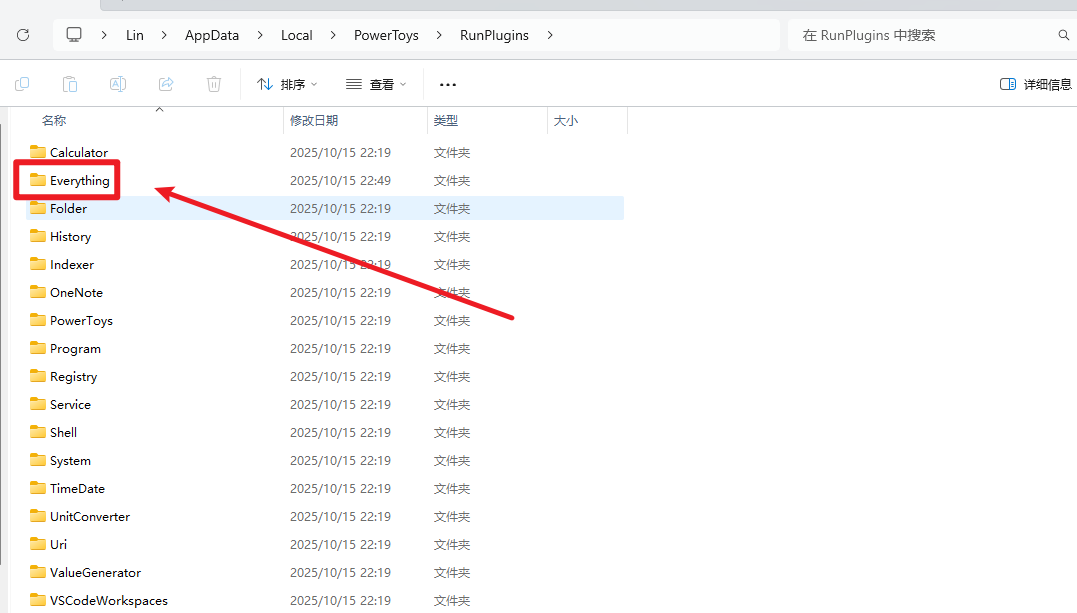Click the delete trash can icon
The image size is (1077, 613).
(x=214, y=84)
